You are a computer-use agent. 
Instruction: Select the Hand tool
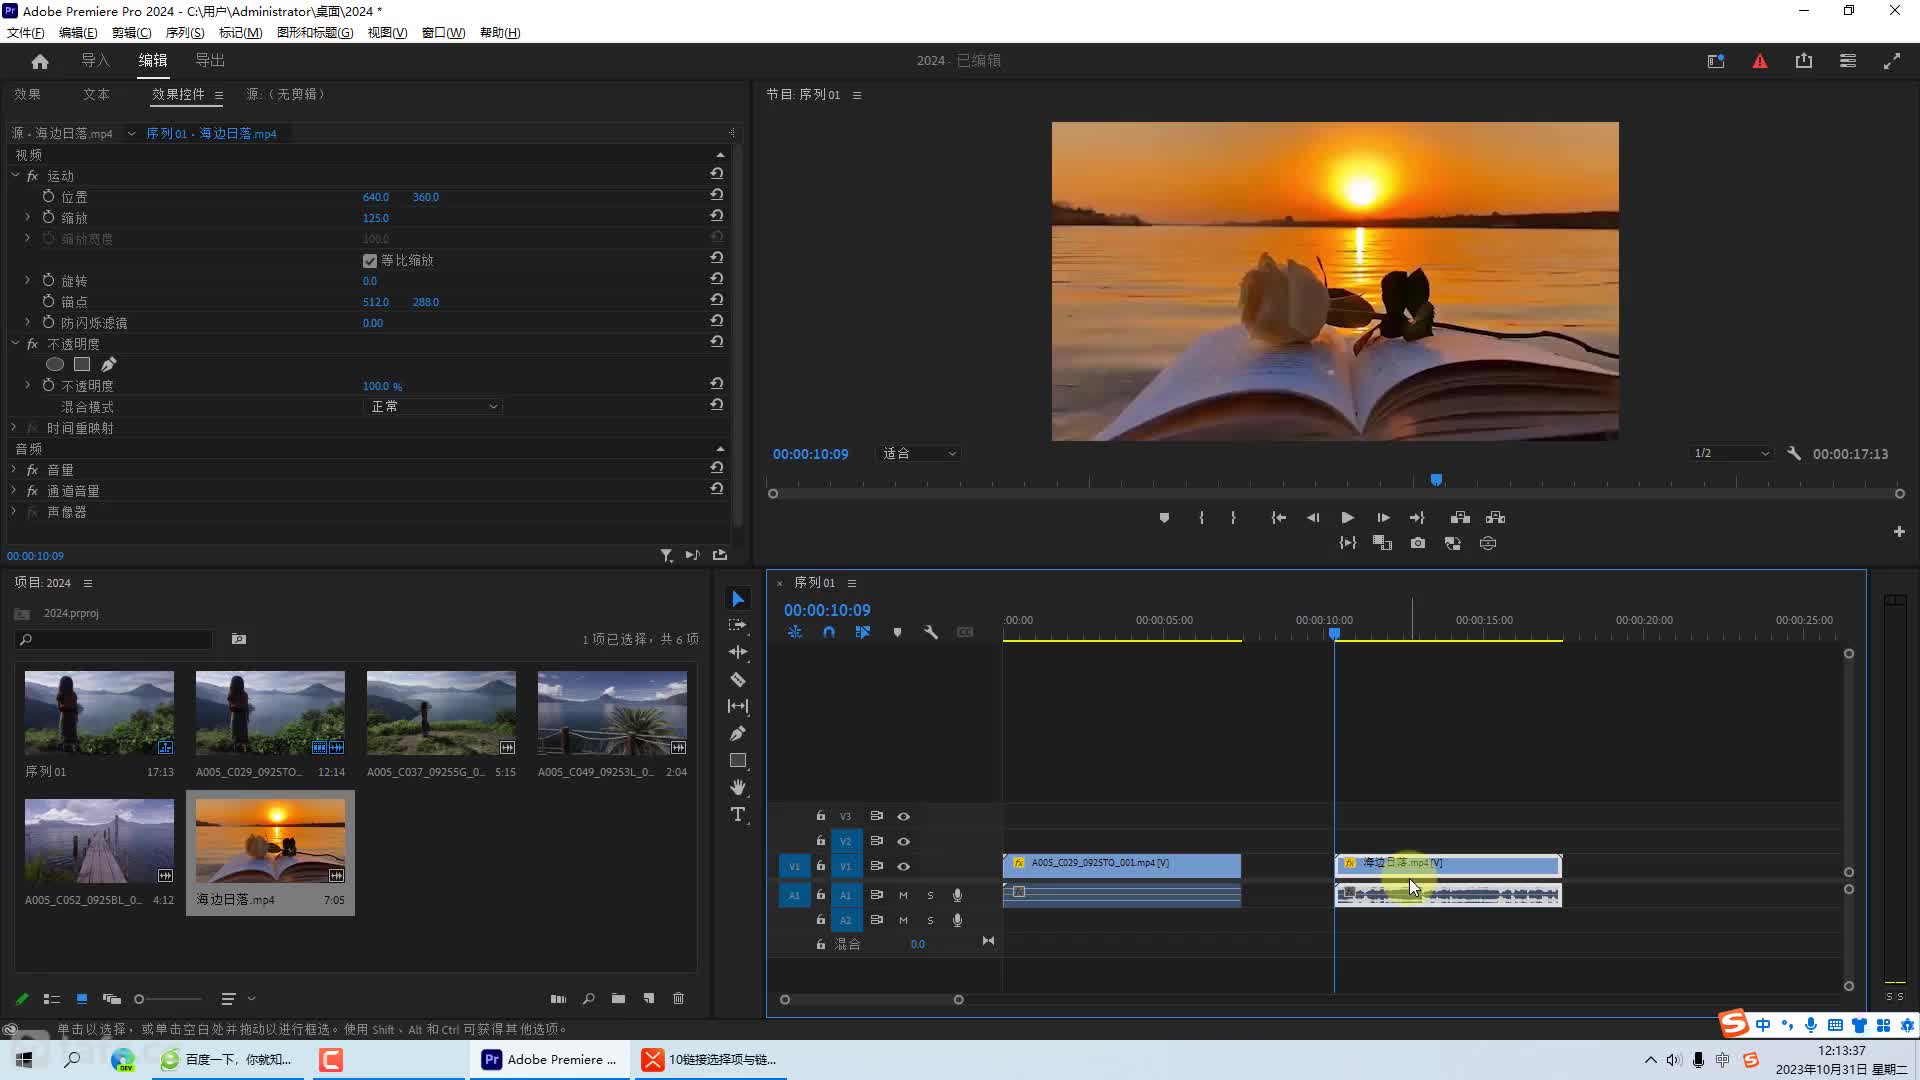pyautogui.click(x=738, y=787)
